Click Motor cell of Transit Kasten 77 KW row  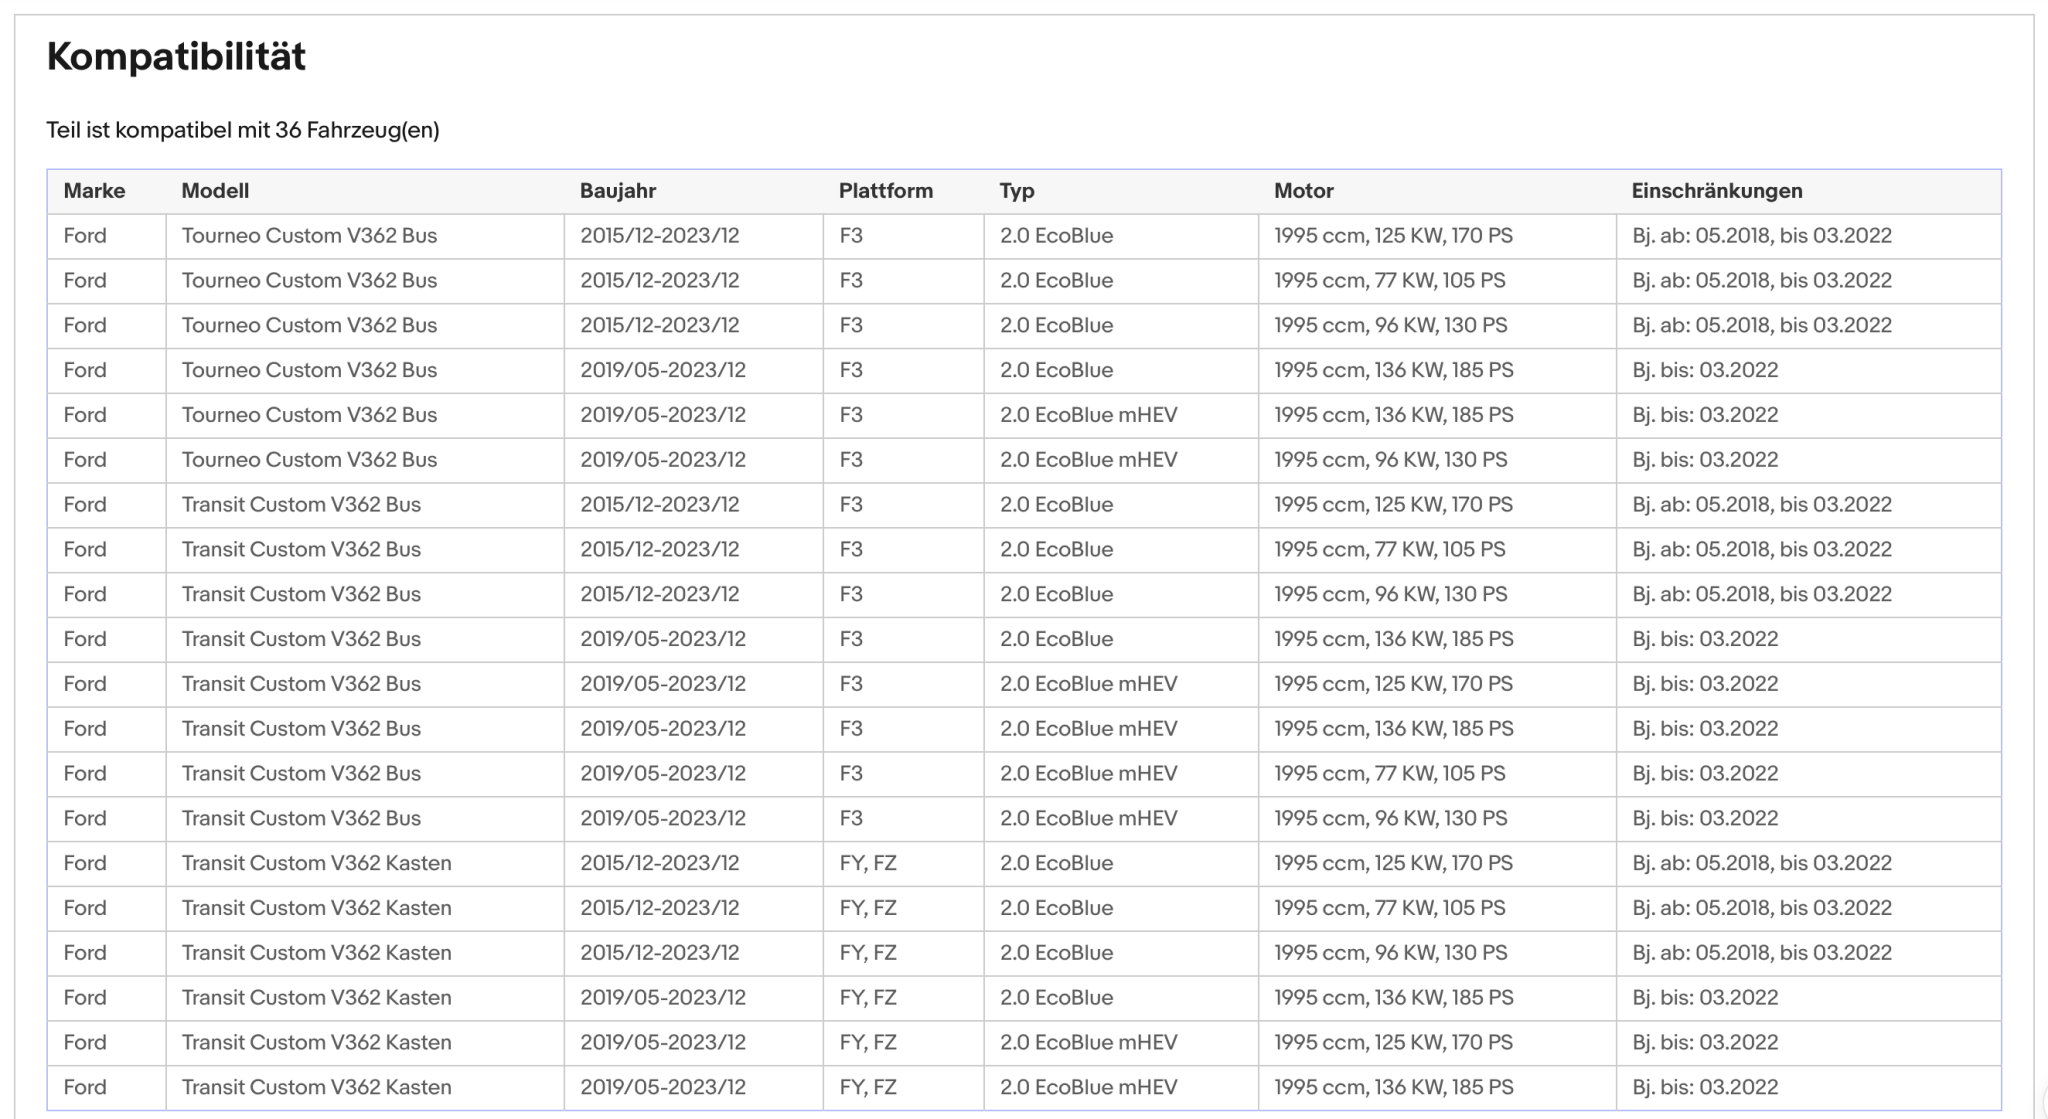(x=1437, y=908)
